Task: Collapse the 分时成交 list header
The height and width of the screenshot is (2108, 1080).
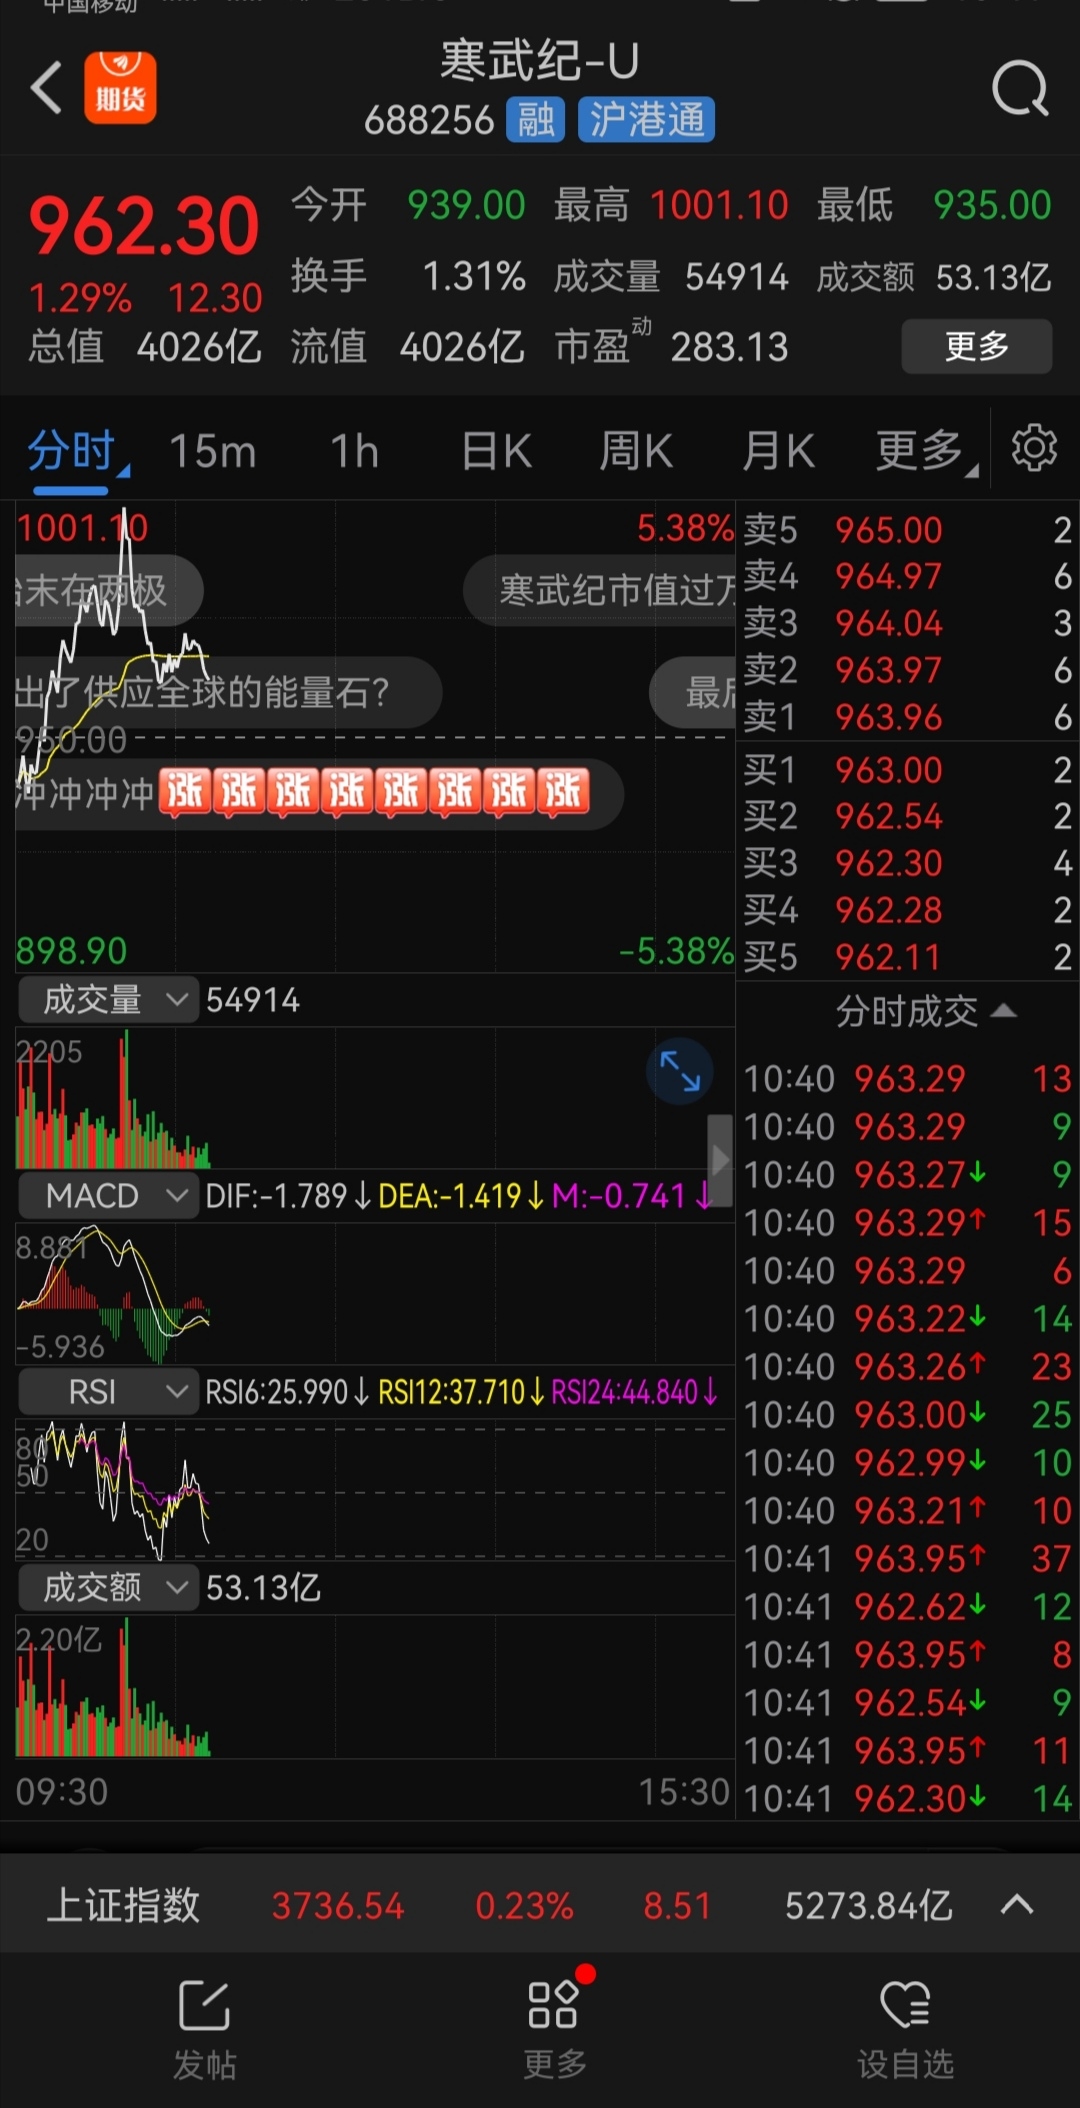Action: click(926, 1011)
